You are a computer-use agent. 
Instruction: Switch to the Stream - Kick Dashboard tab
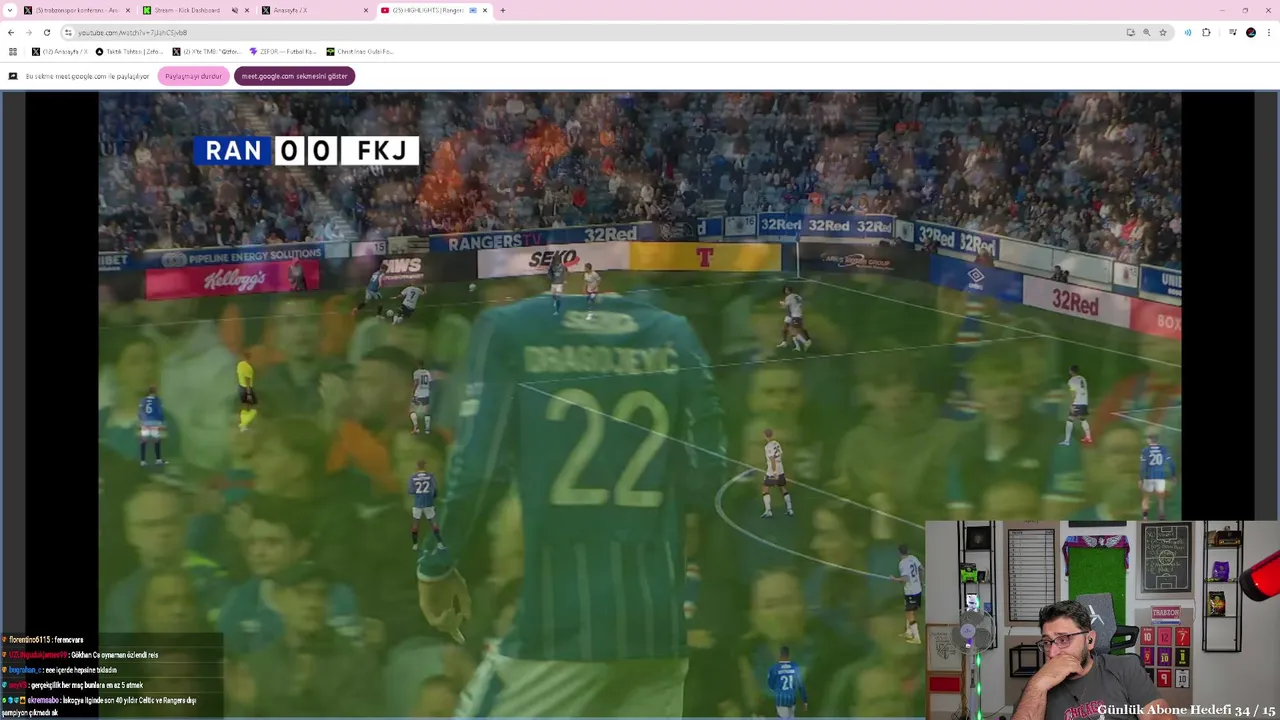coord(195,10)
